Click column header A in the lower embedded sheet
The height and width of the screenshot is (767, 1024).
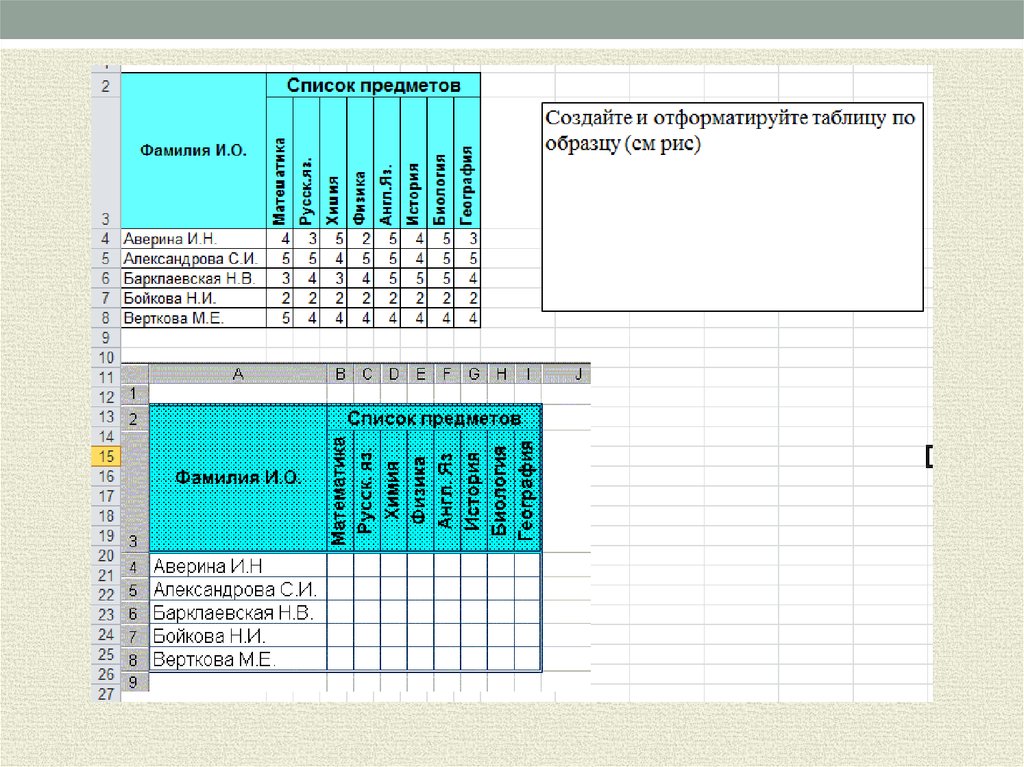pyautogui.click(x=238, y=374)
